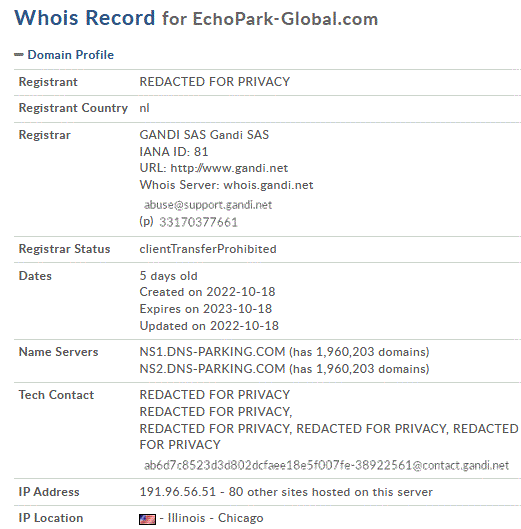Image resolution: width=521 pixels, height=529 pixels.
Task: Click the Expires on 2023-10-18 date
Action: [205, 309]
